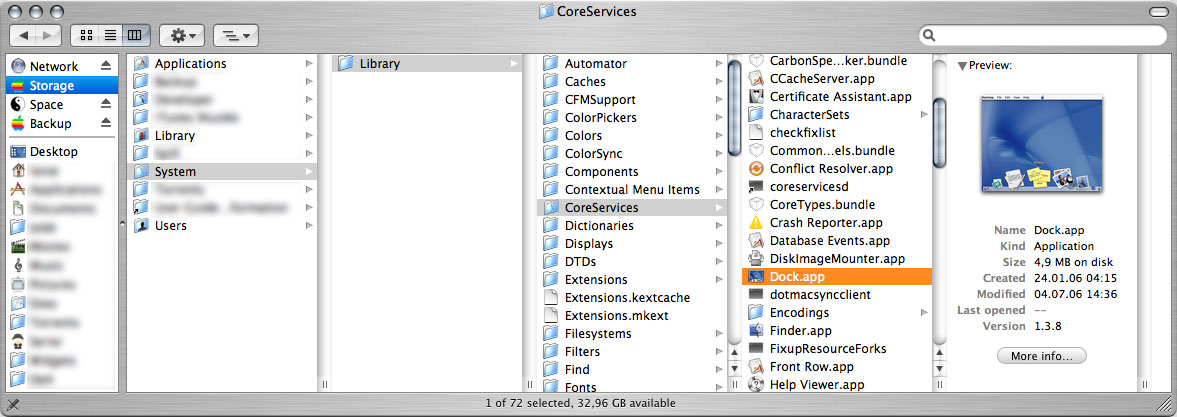Screen dimensions: 1177x417
Task: Select the Extensions.kextcache file
Action: click(x=632, y=298)
